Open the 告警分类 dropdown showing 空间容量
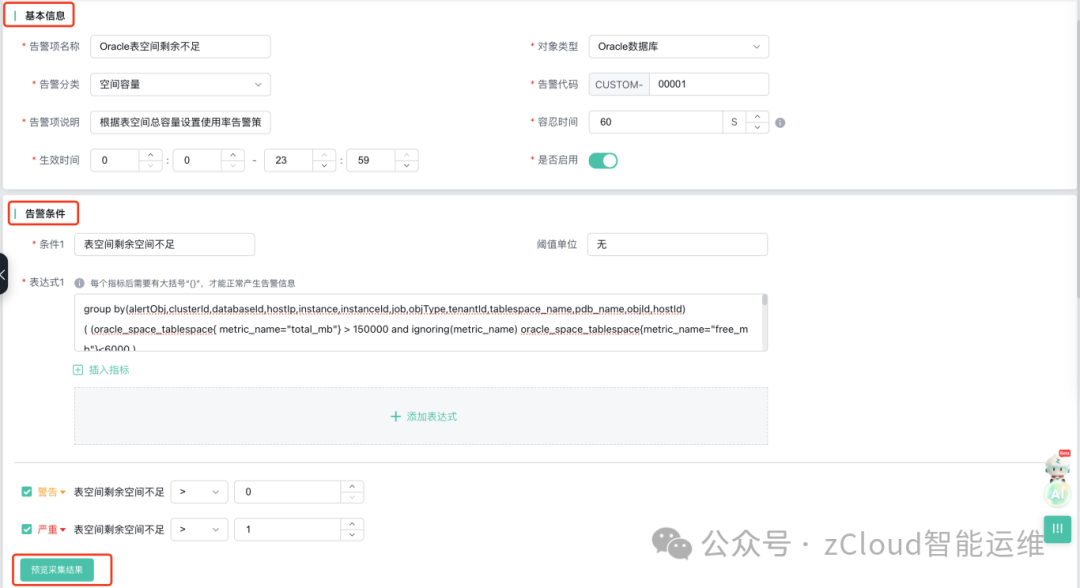Viewport: 1080px width, 588px height. pos(180,85)
